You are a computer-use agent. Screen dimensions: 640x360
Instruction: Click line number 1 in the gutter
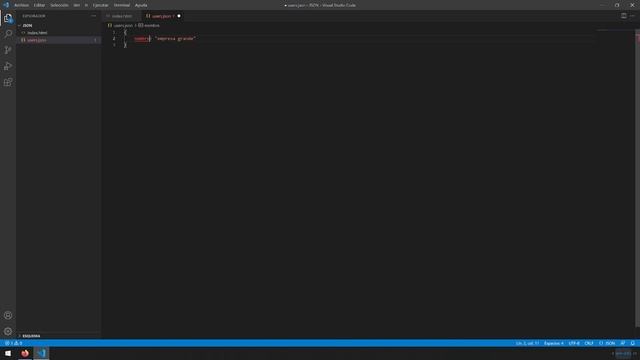[x=114, y=32]
